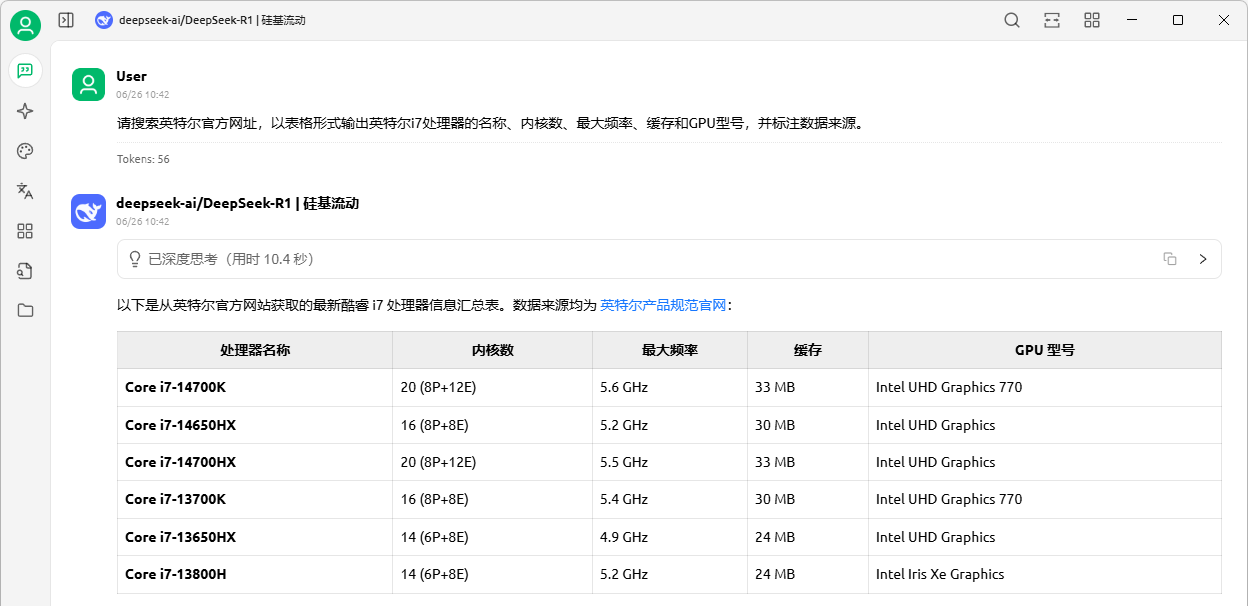Screen dimensions: 1248x606
Task: Click the DeepSeek model logo in header
Action: tap(104, 20)
